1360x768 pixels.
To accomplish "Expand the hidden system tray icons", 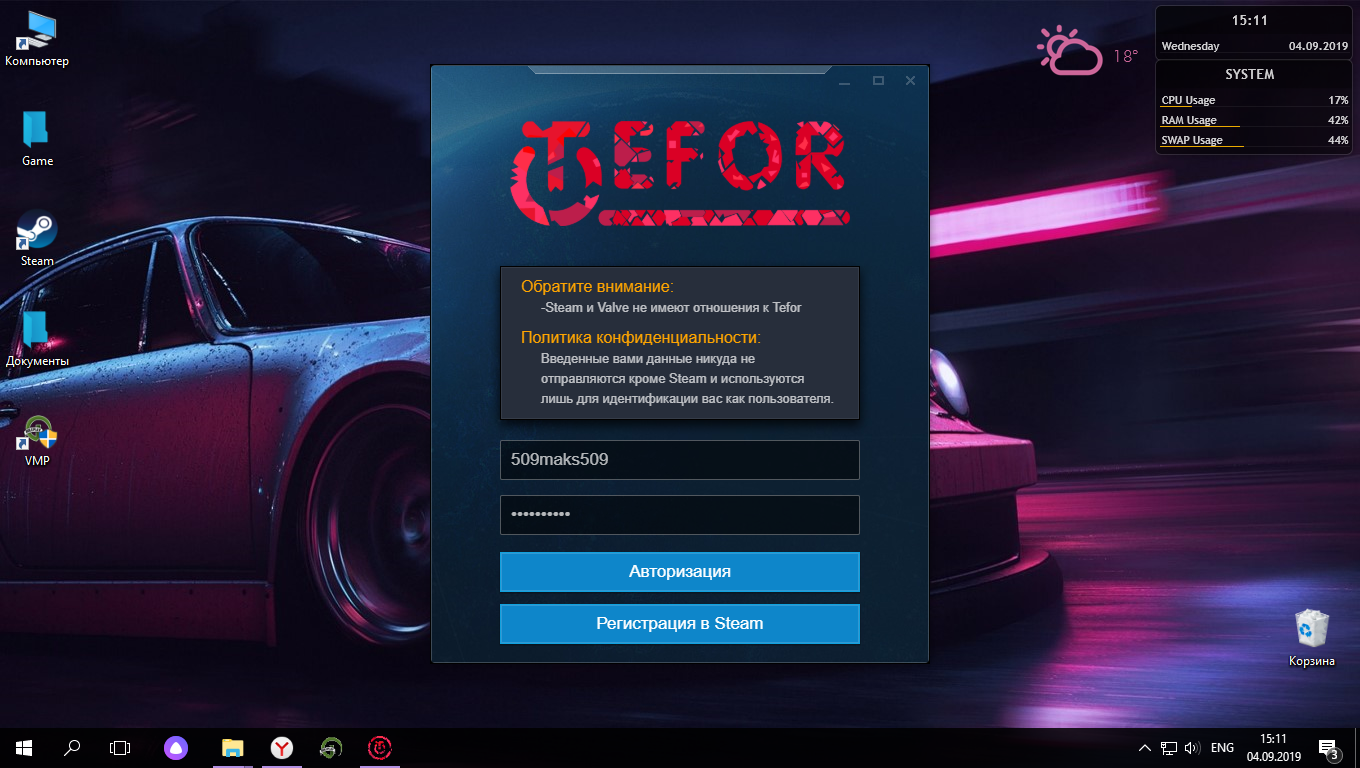I will (1145, 748).
